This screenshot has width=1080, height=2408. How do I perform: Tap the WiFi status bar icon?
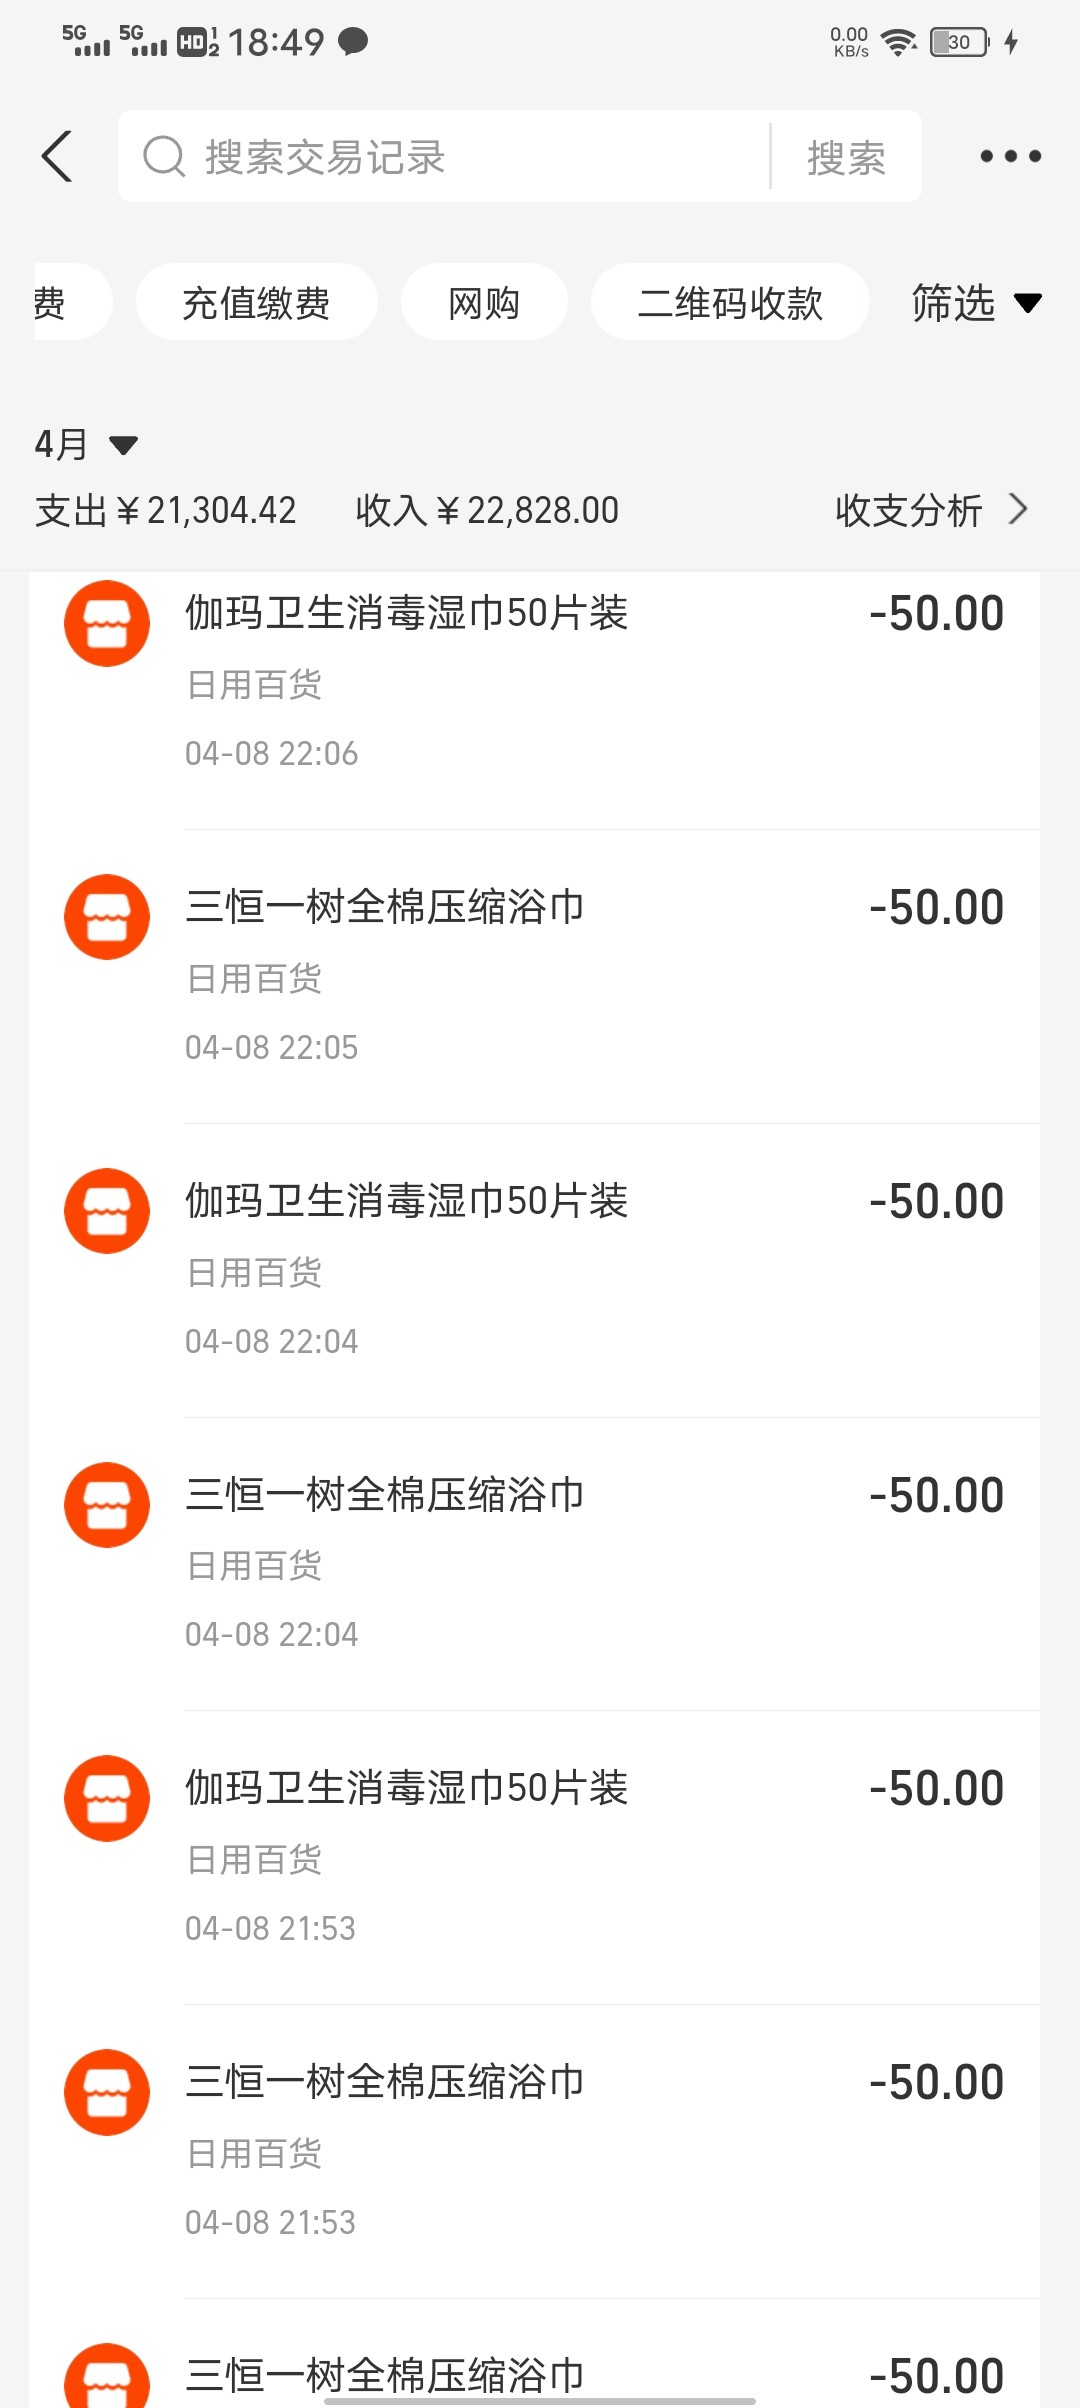coord(899,42)
